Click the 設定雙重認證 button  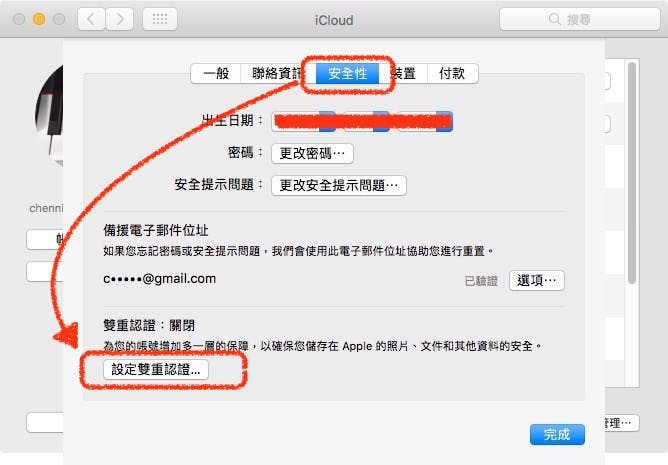(x=156, y=370)
